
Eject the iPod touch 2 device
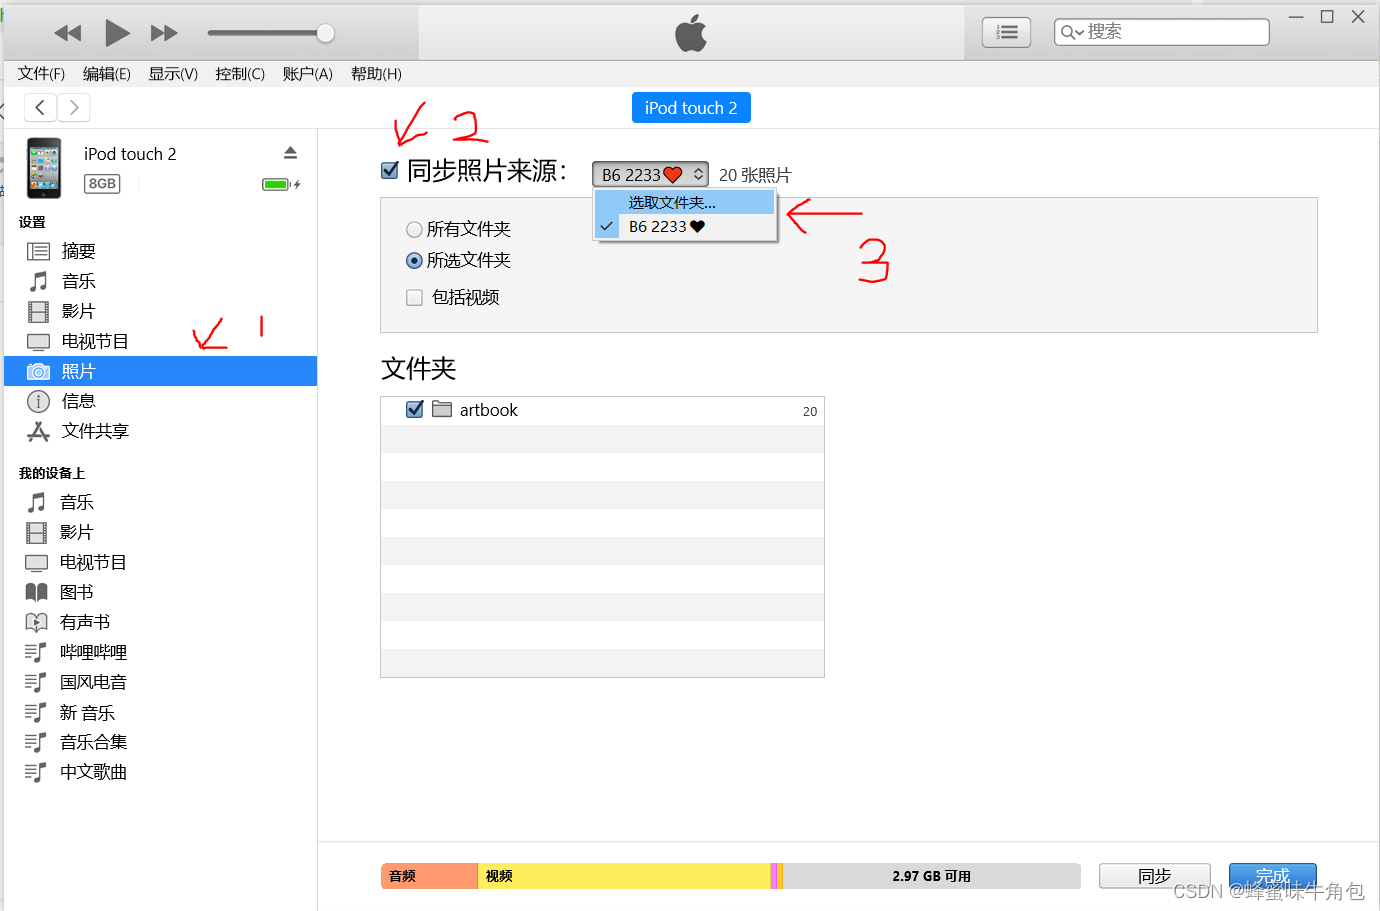coord(290,153)
